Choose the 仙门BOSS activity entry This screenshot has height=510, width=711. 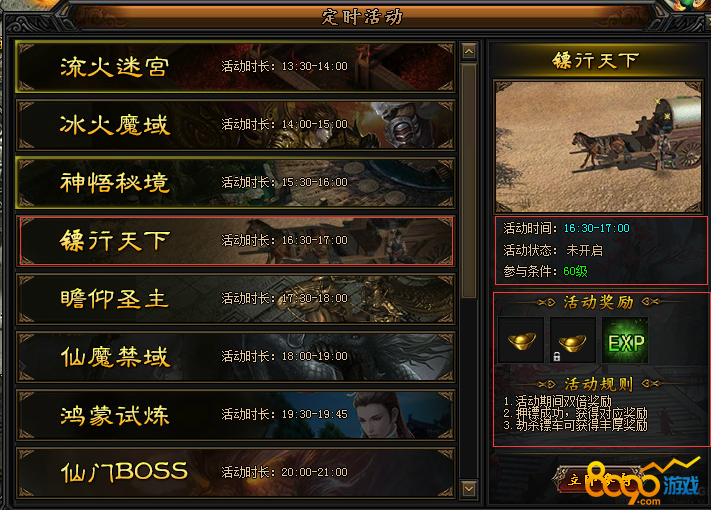pos(235,473)
